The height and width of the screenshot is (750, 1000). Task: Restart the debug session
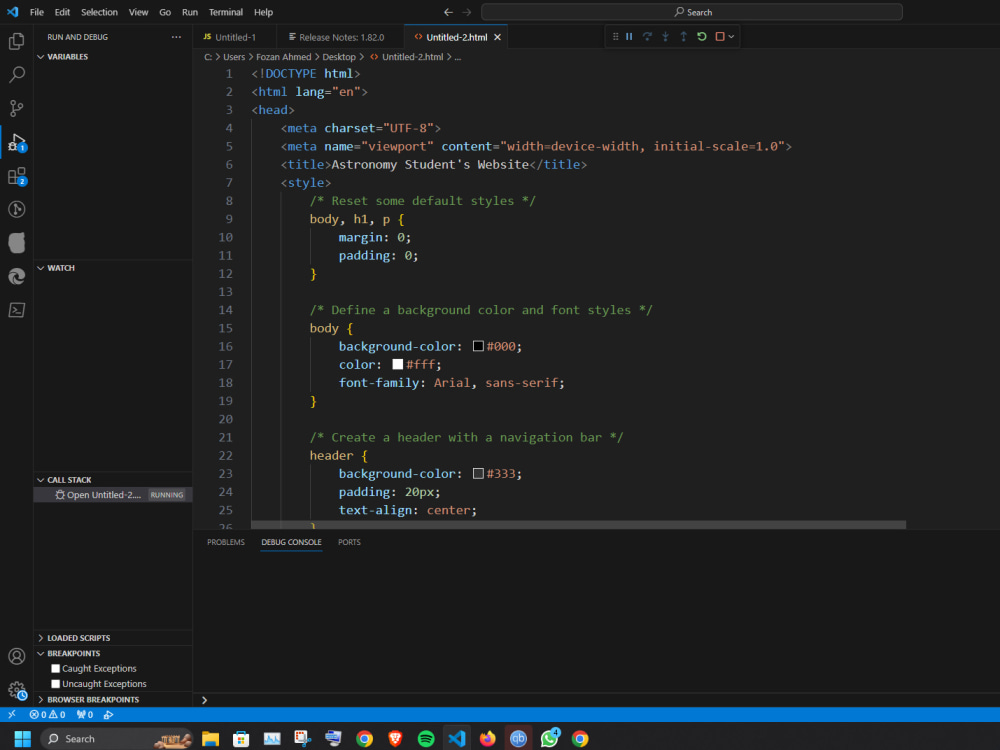point(702,36)
